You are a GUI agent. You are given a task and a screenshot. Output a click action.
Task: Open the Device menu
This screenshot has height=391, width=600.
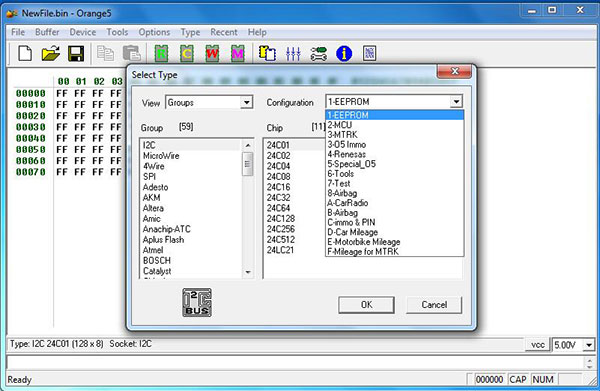point(83,32)
